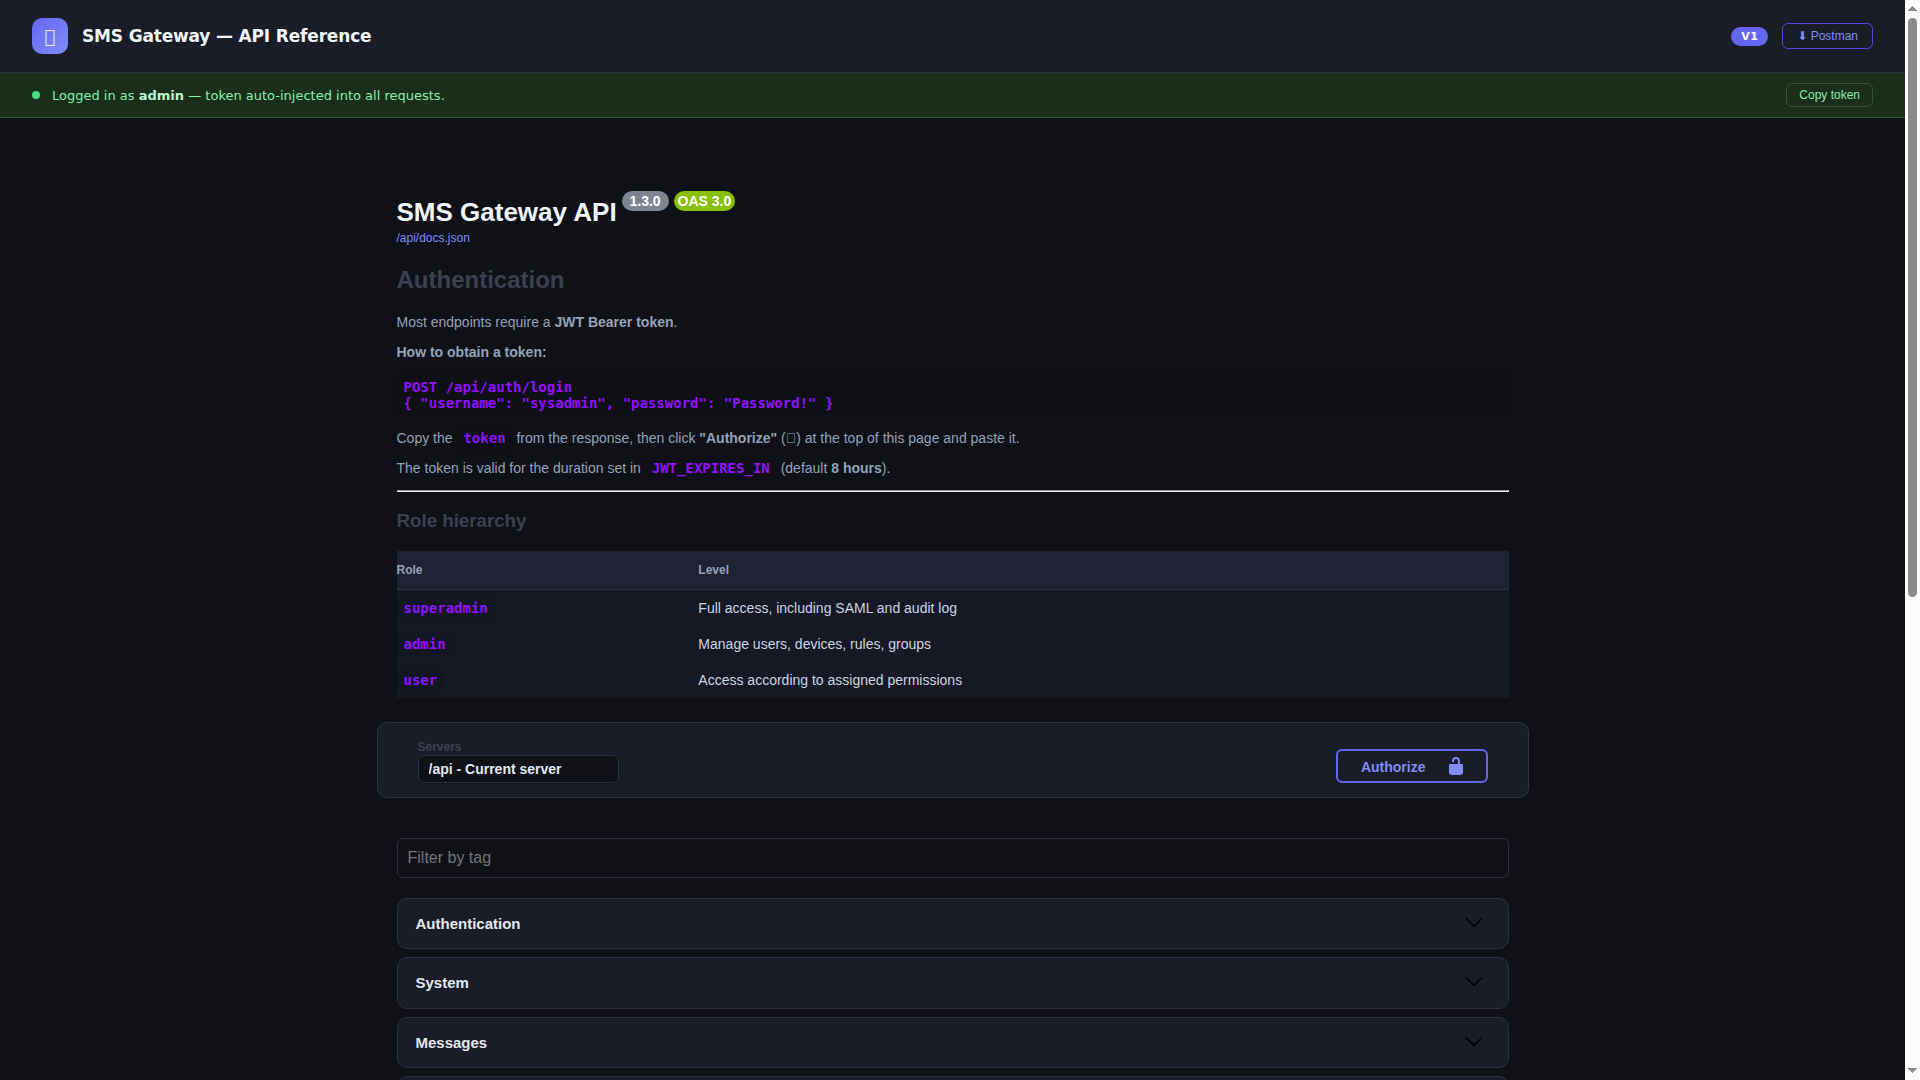
Task: Click the Authorize button
Action: [x=1411, y=766]
